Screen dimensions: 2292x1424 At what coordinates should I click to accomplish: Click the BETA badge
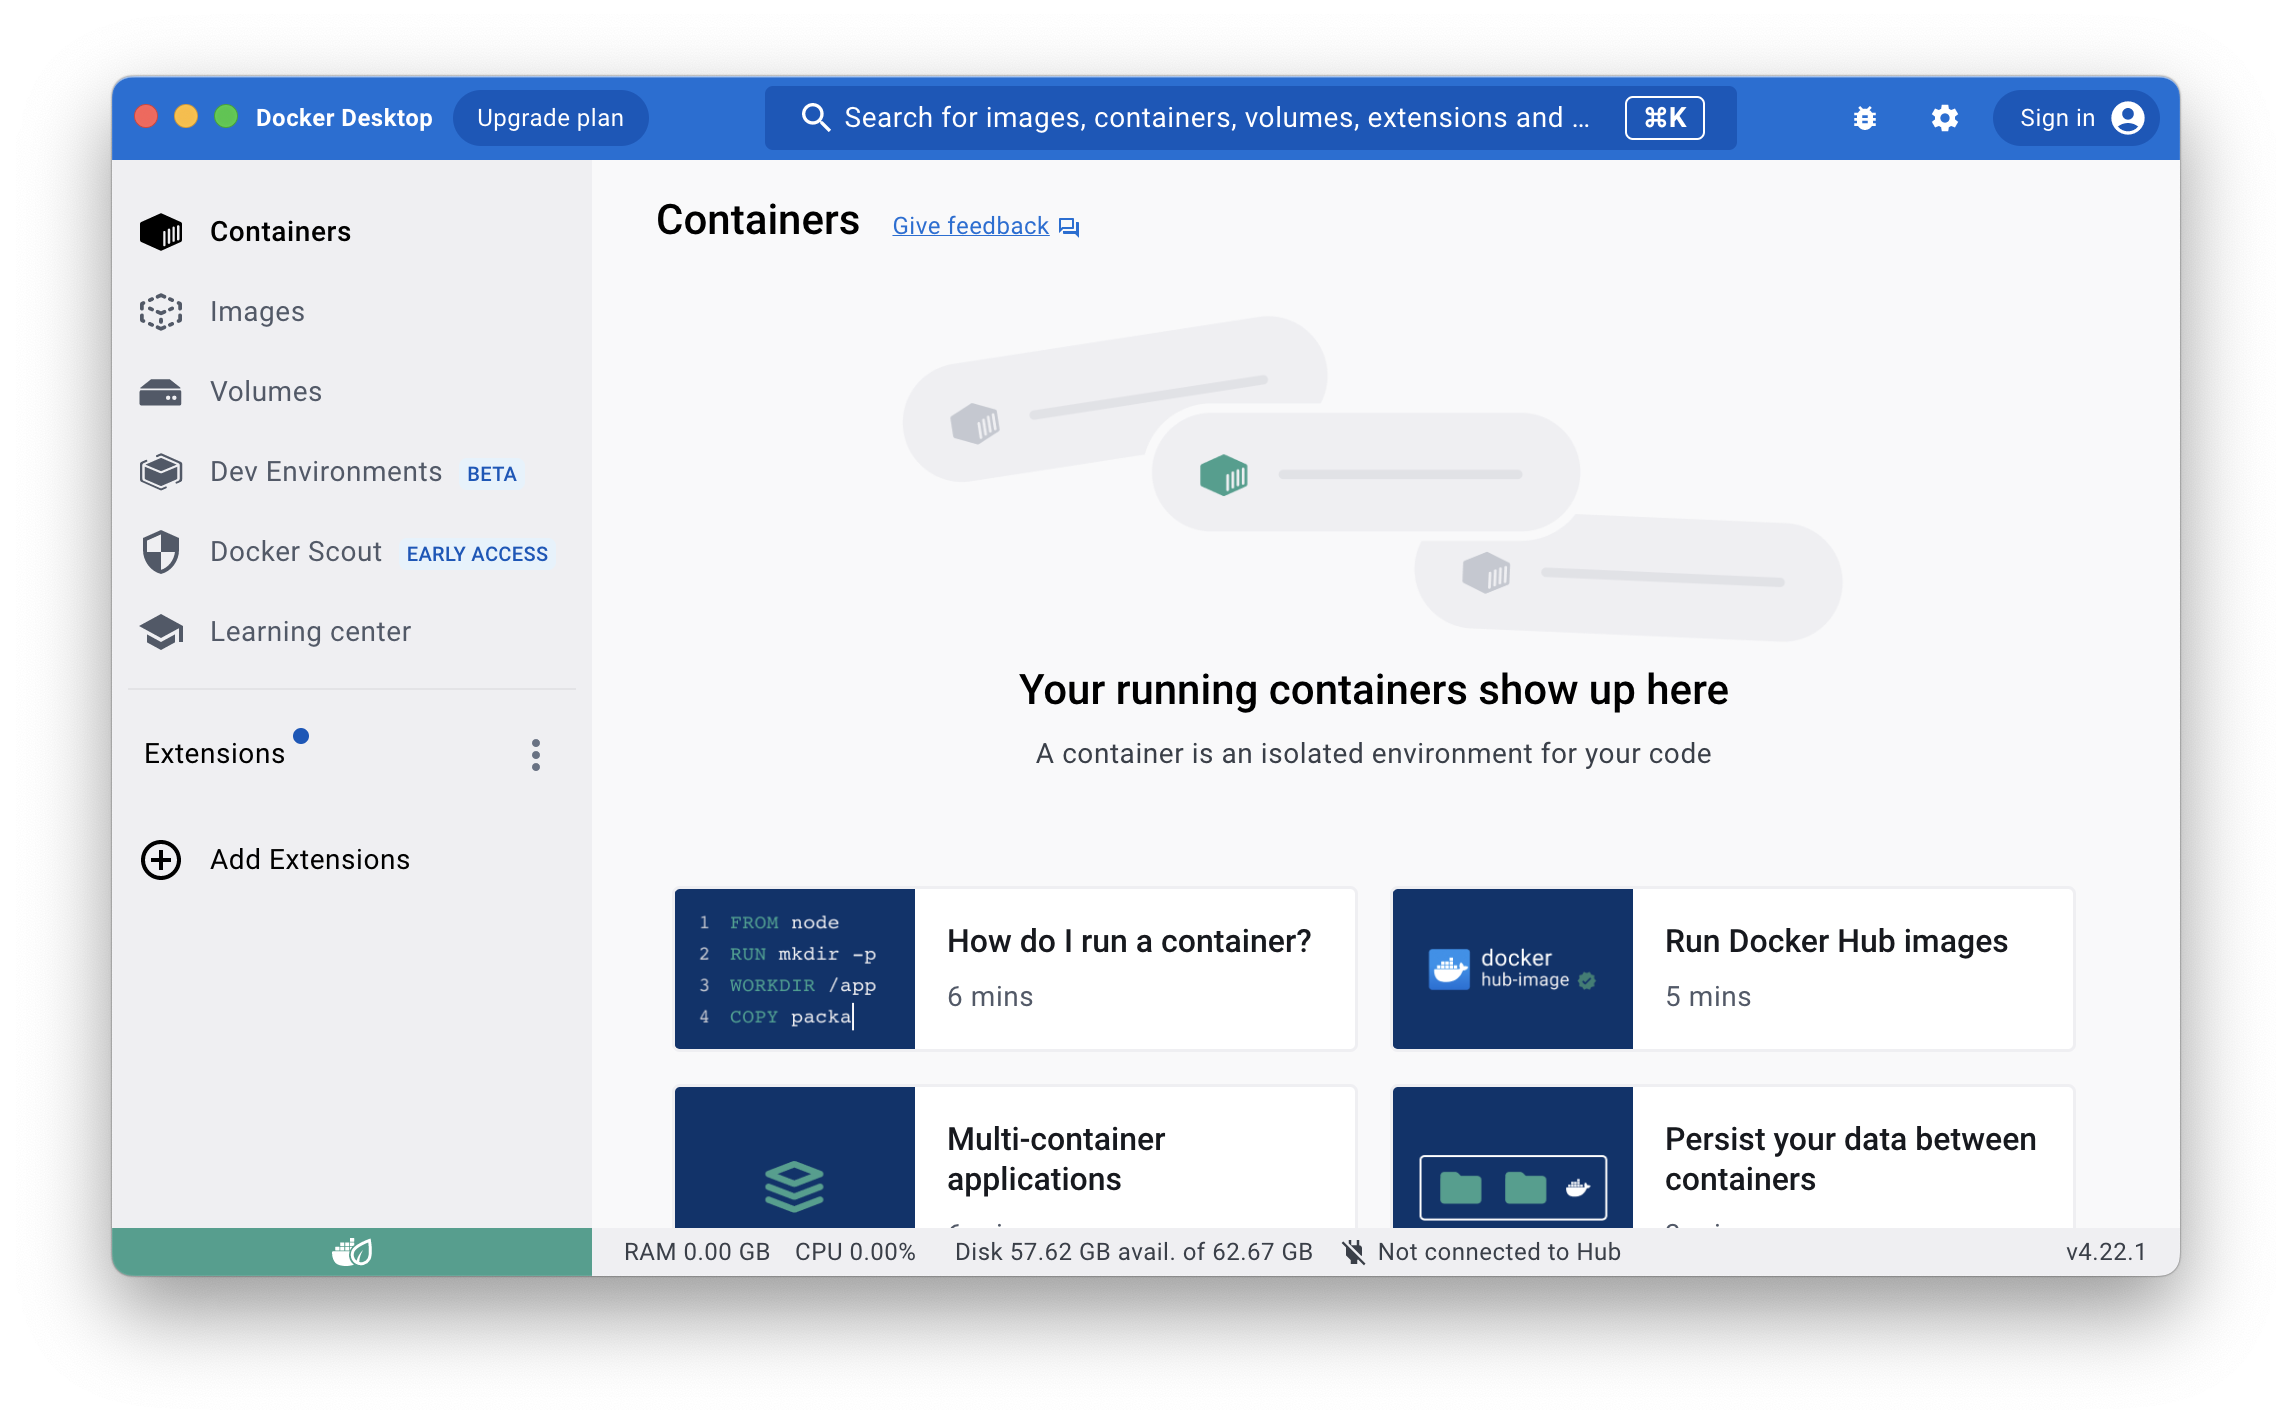(492, 474)
